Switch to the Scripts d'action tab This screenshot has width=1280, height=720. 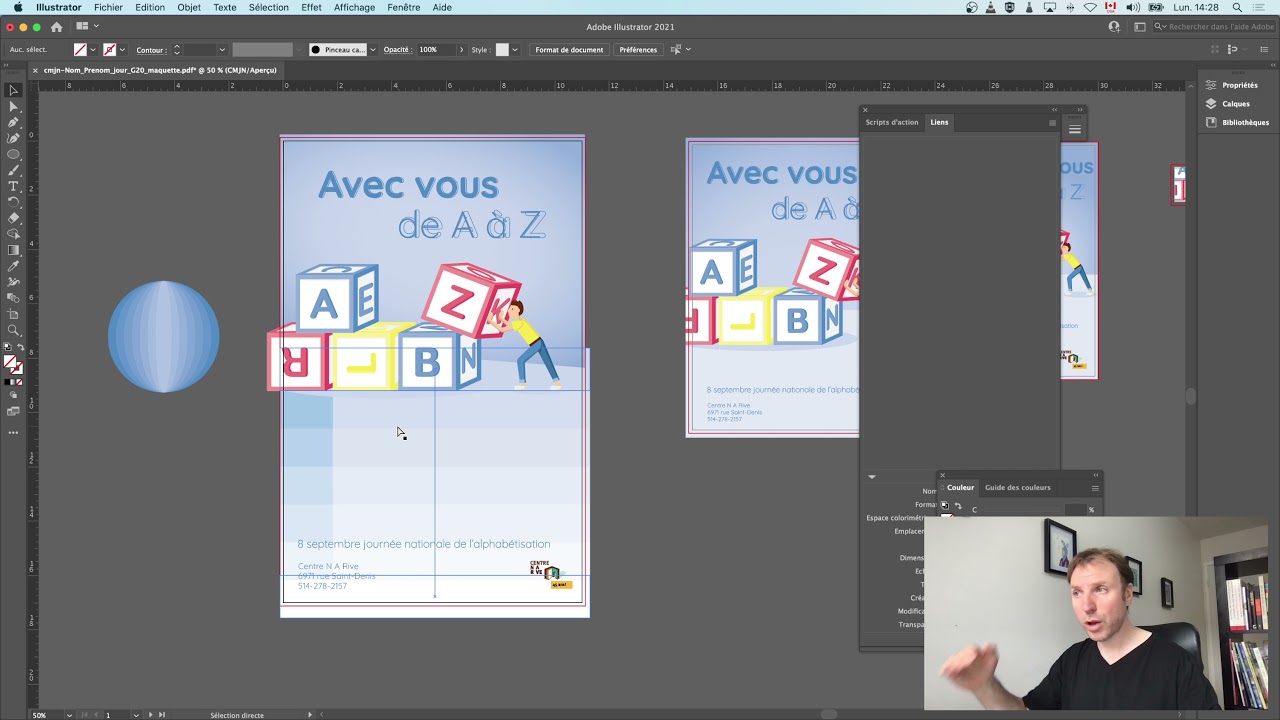pyautogui.click(x=892, y=122)
